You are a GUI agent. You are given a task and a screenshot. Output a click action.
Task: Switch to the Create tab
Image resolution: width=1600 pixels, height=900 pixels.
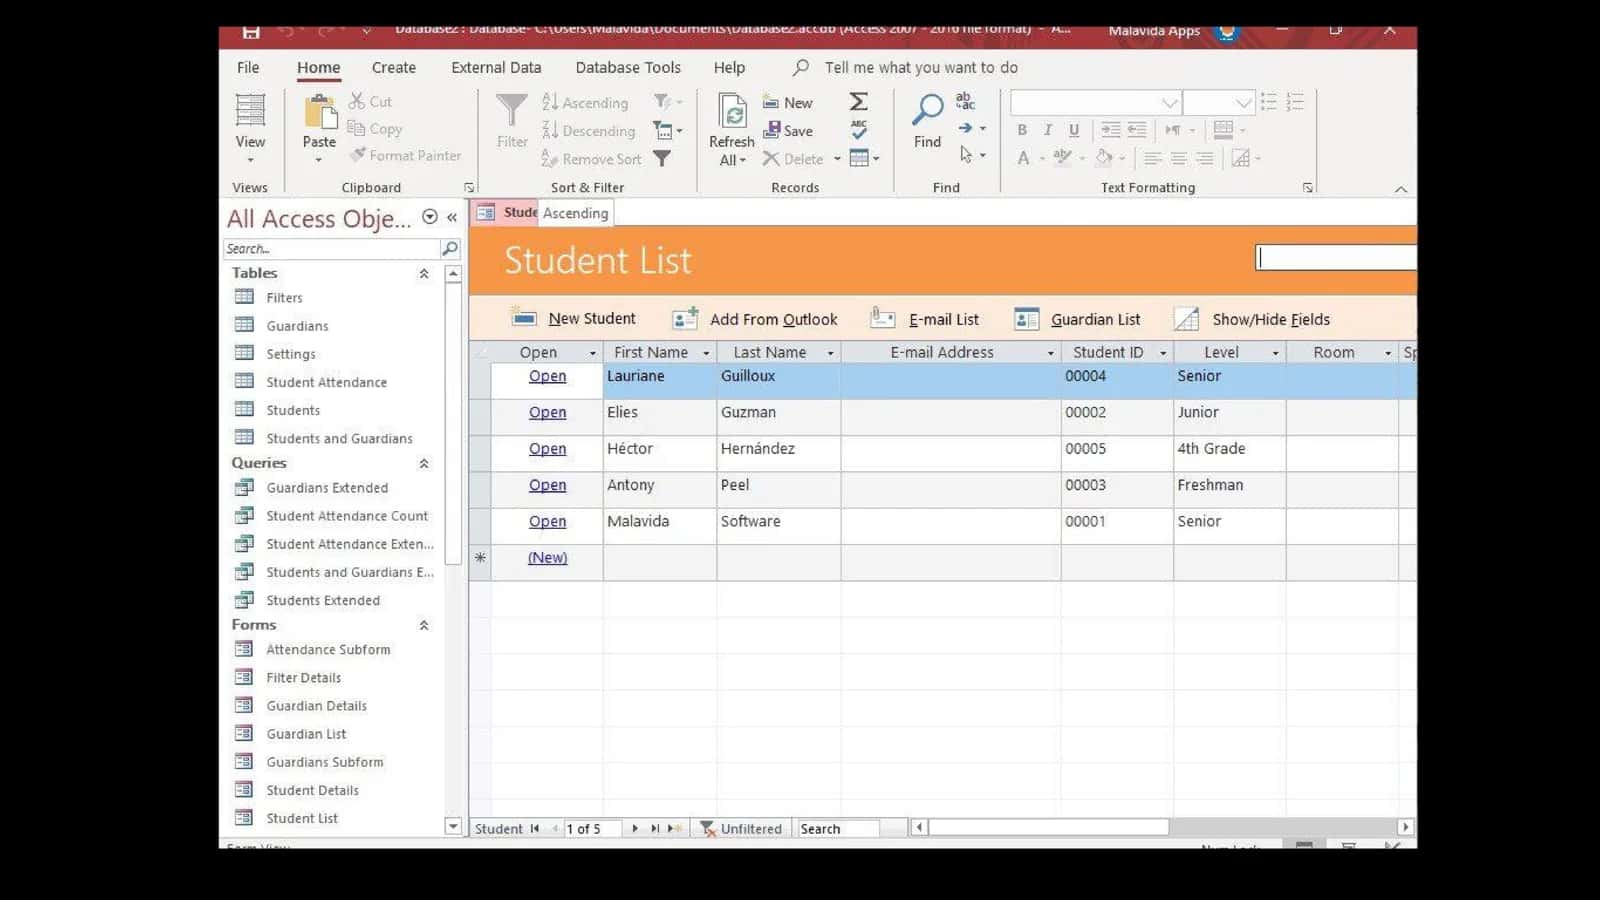coord(394,67)
